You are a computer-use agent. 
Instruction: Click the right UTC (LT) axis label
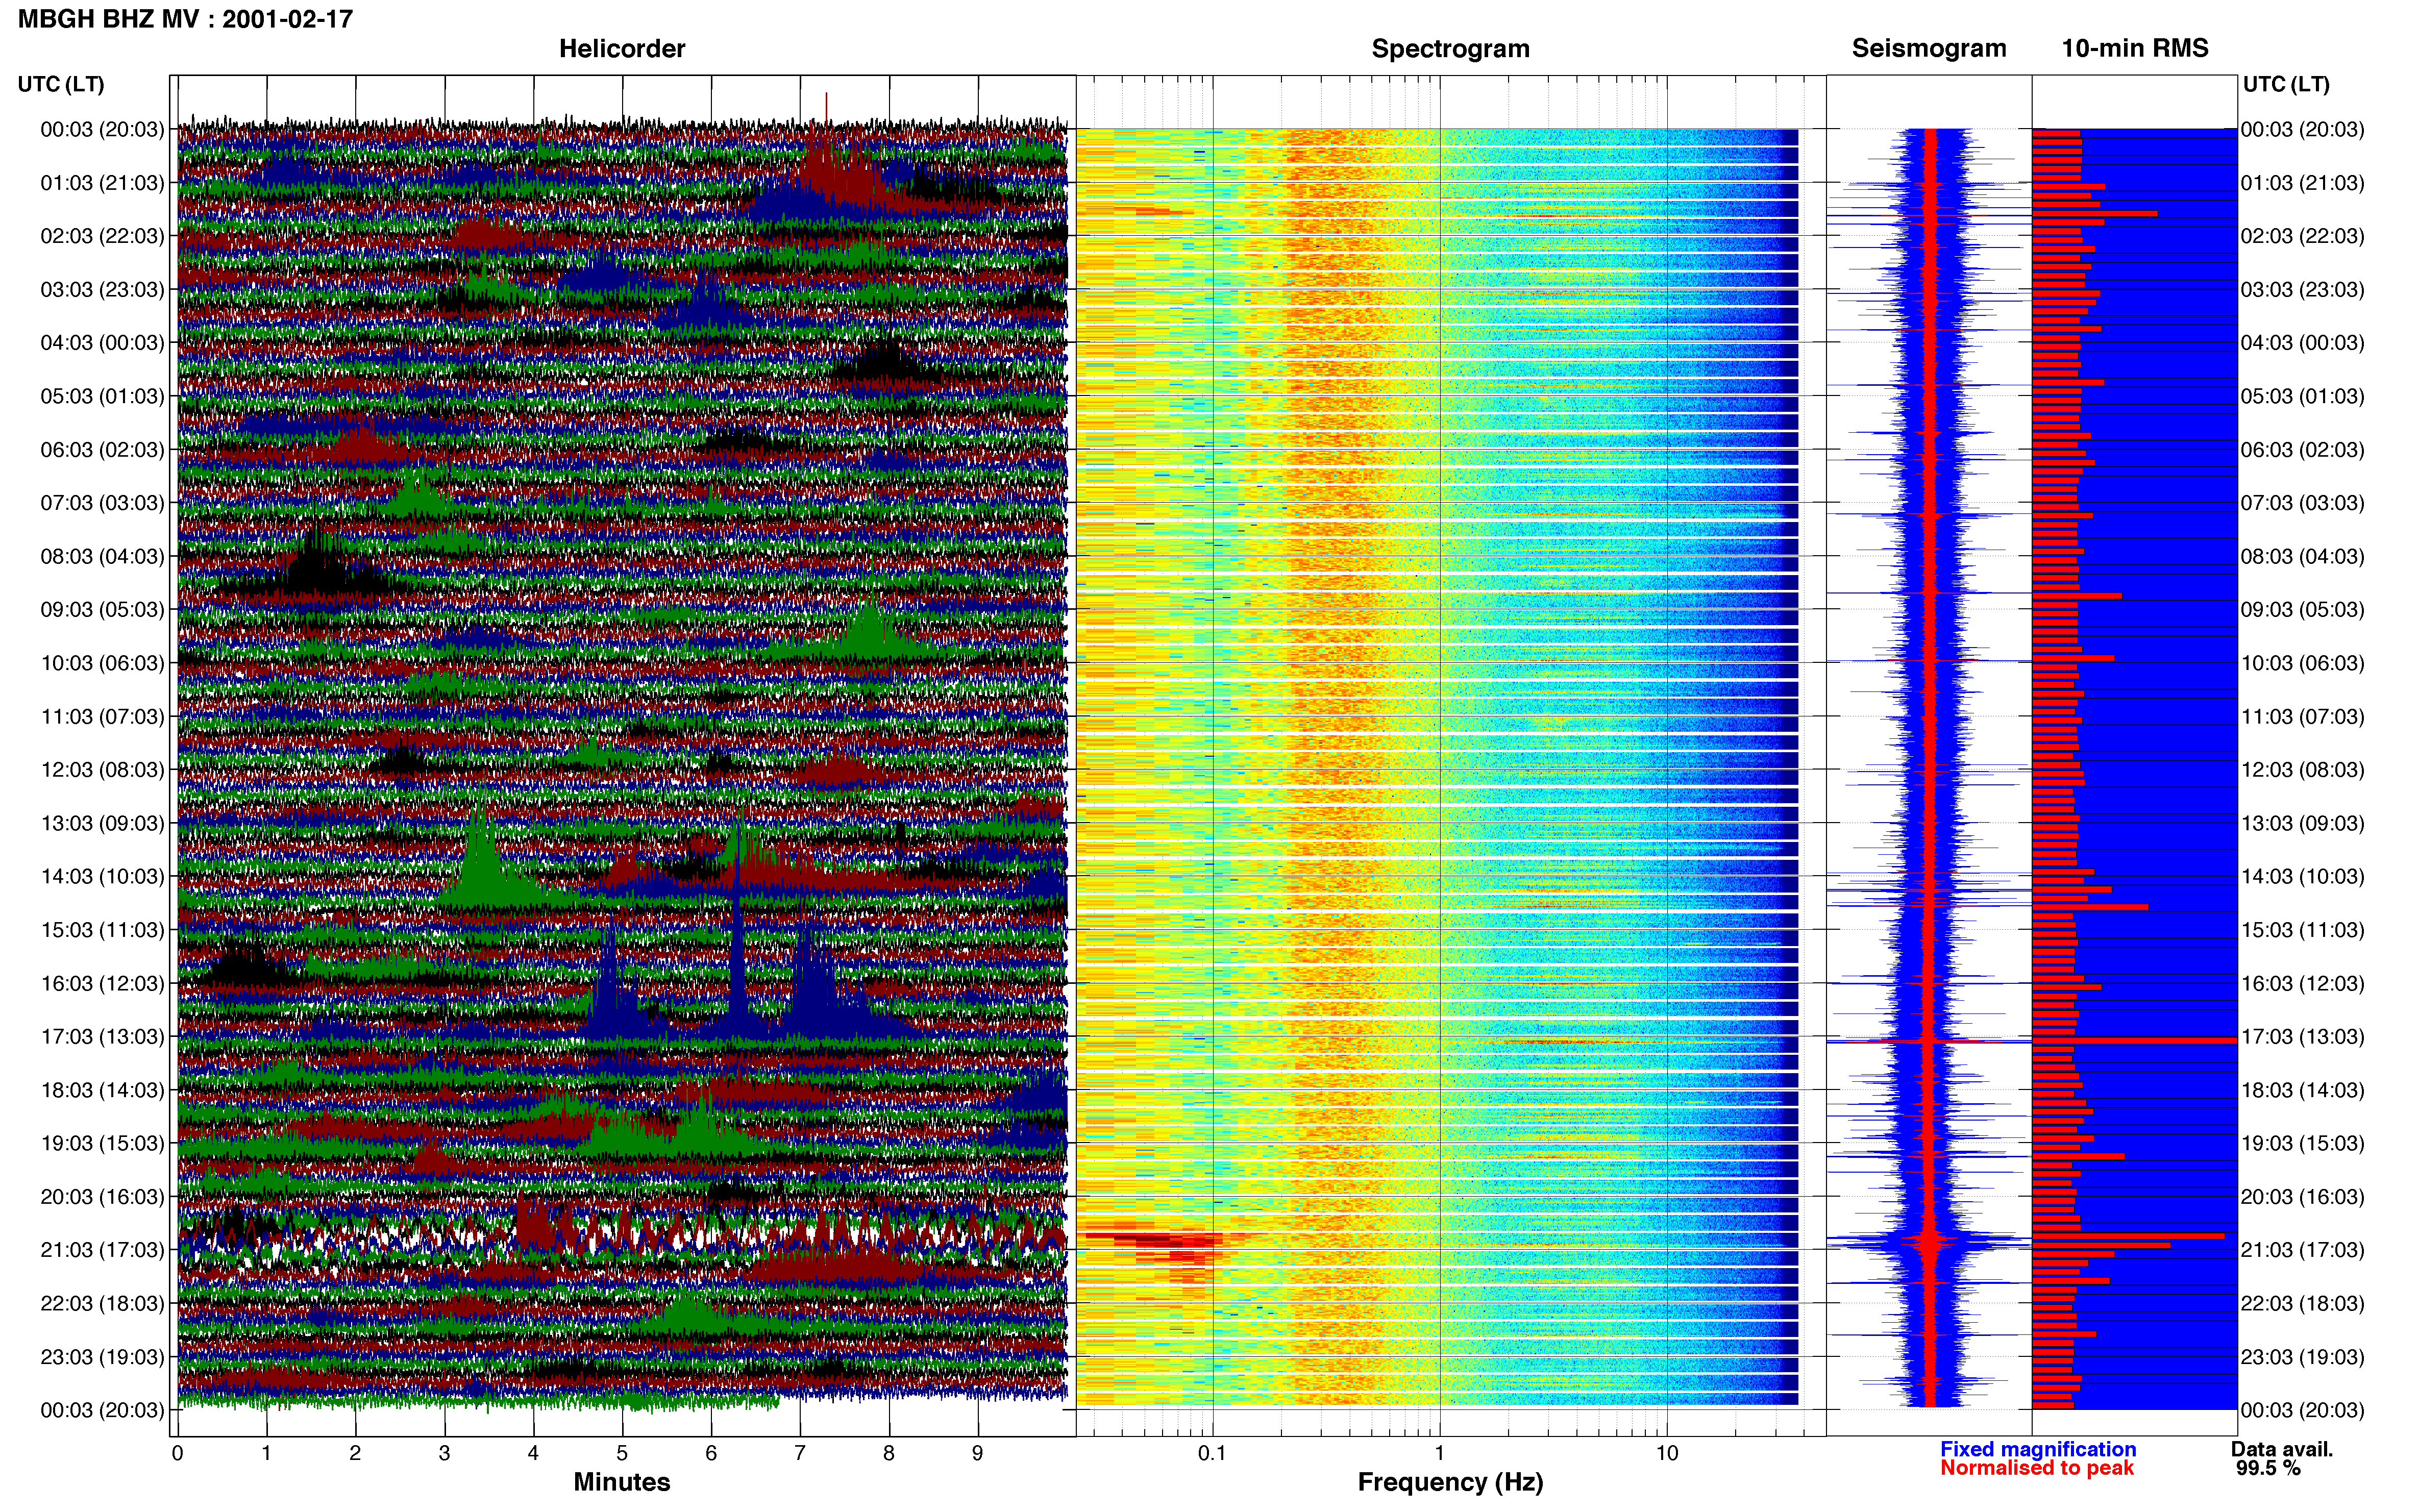[2286, 84]
